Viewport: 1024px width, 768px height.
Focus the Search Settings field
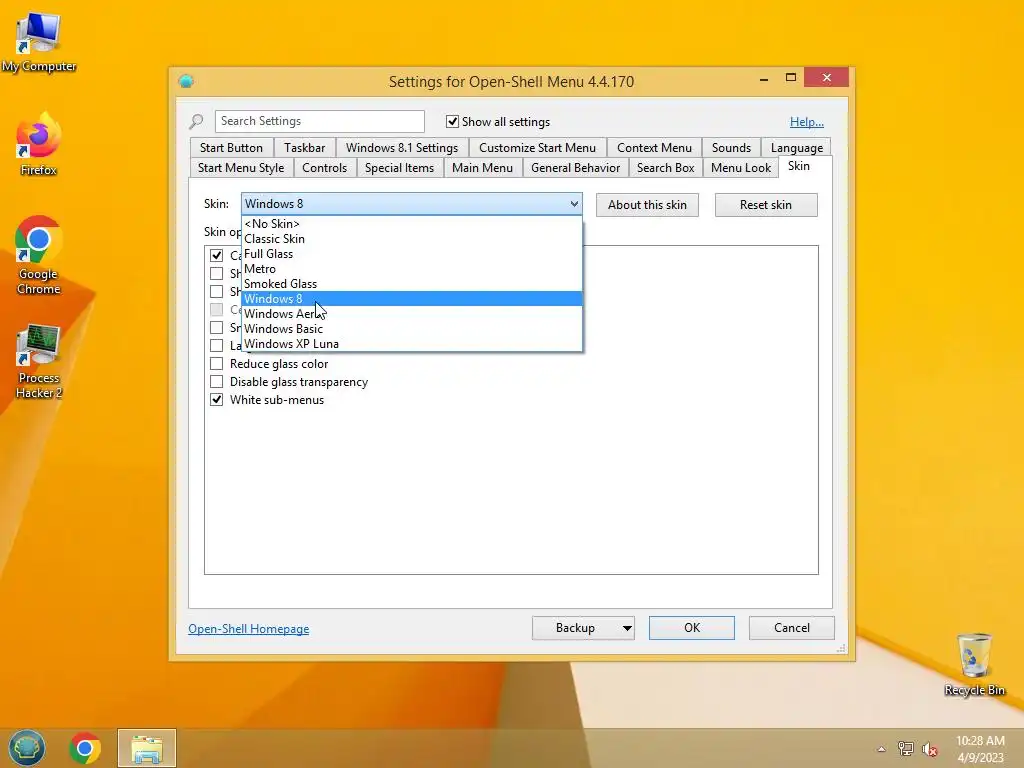319,121
